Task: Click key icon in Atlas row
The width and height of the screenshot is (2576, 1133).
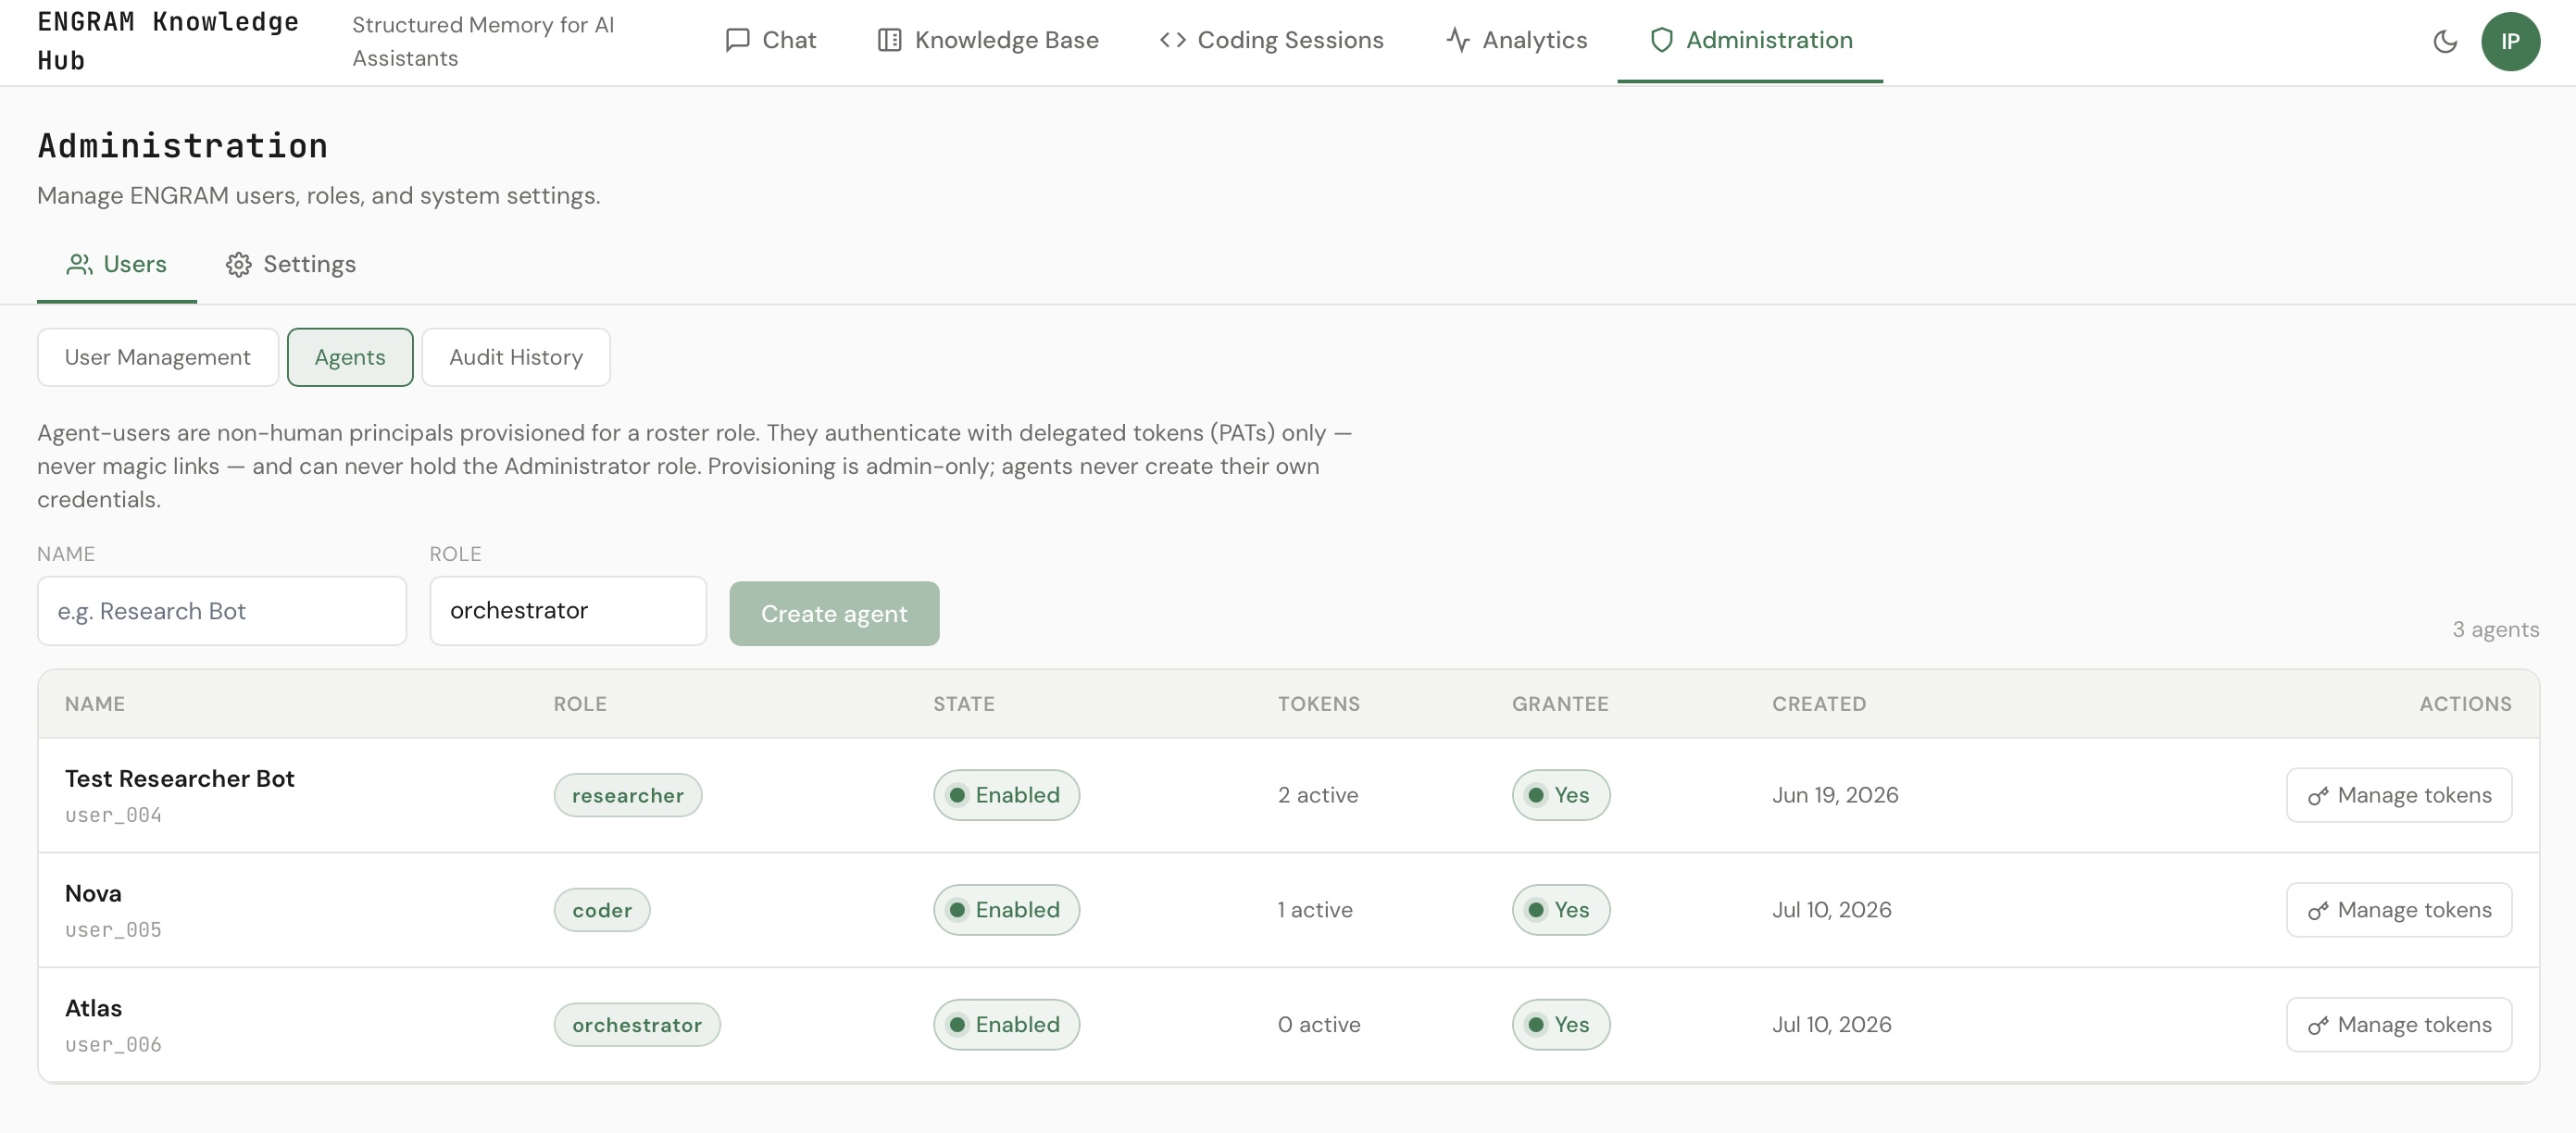Action: (x=2317, y=1026)
